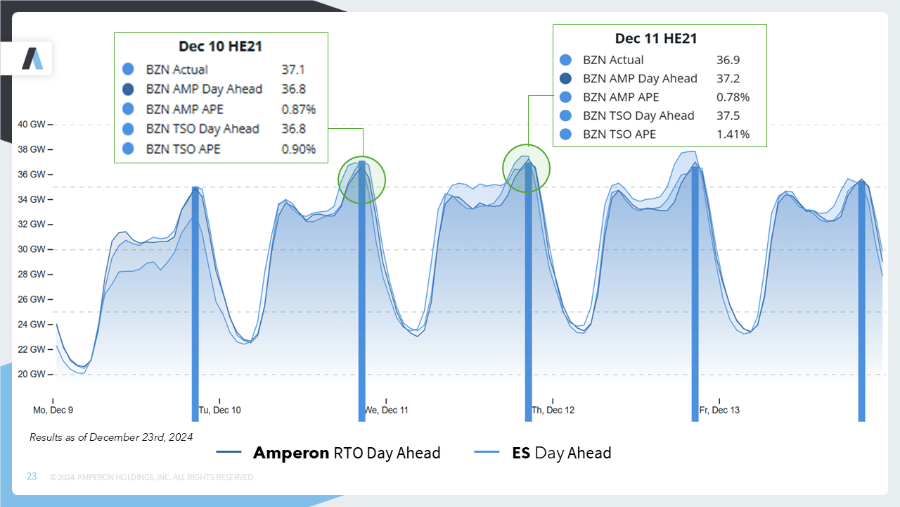Click the 36.9 actual value in Dec 11 tooltip
Viewport: 900px width, 507px height.
click(x=728, y=60)
